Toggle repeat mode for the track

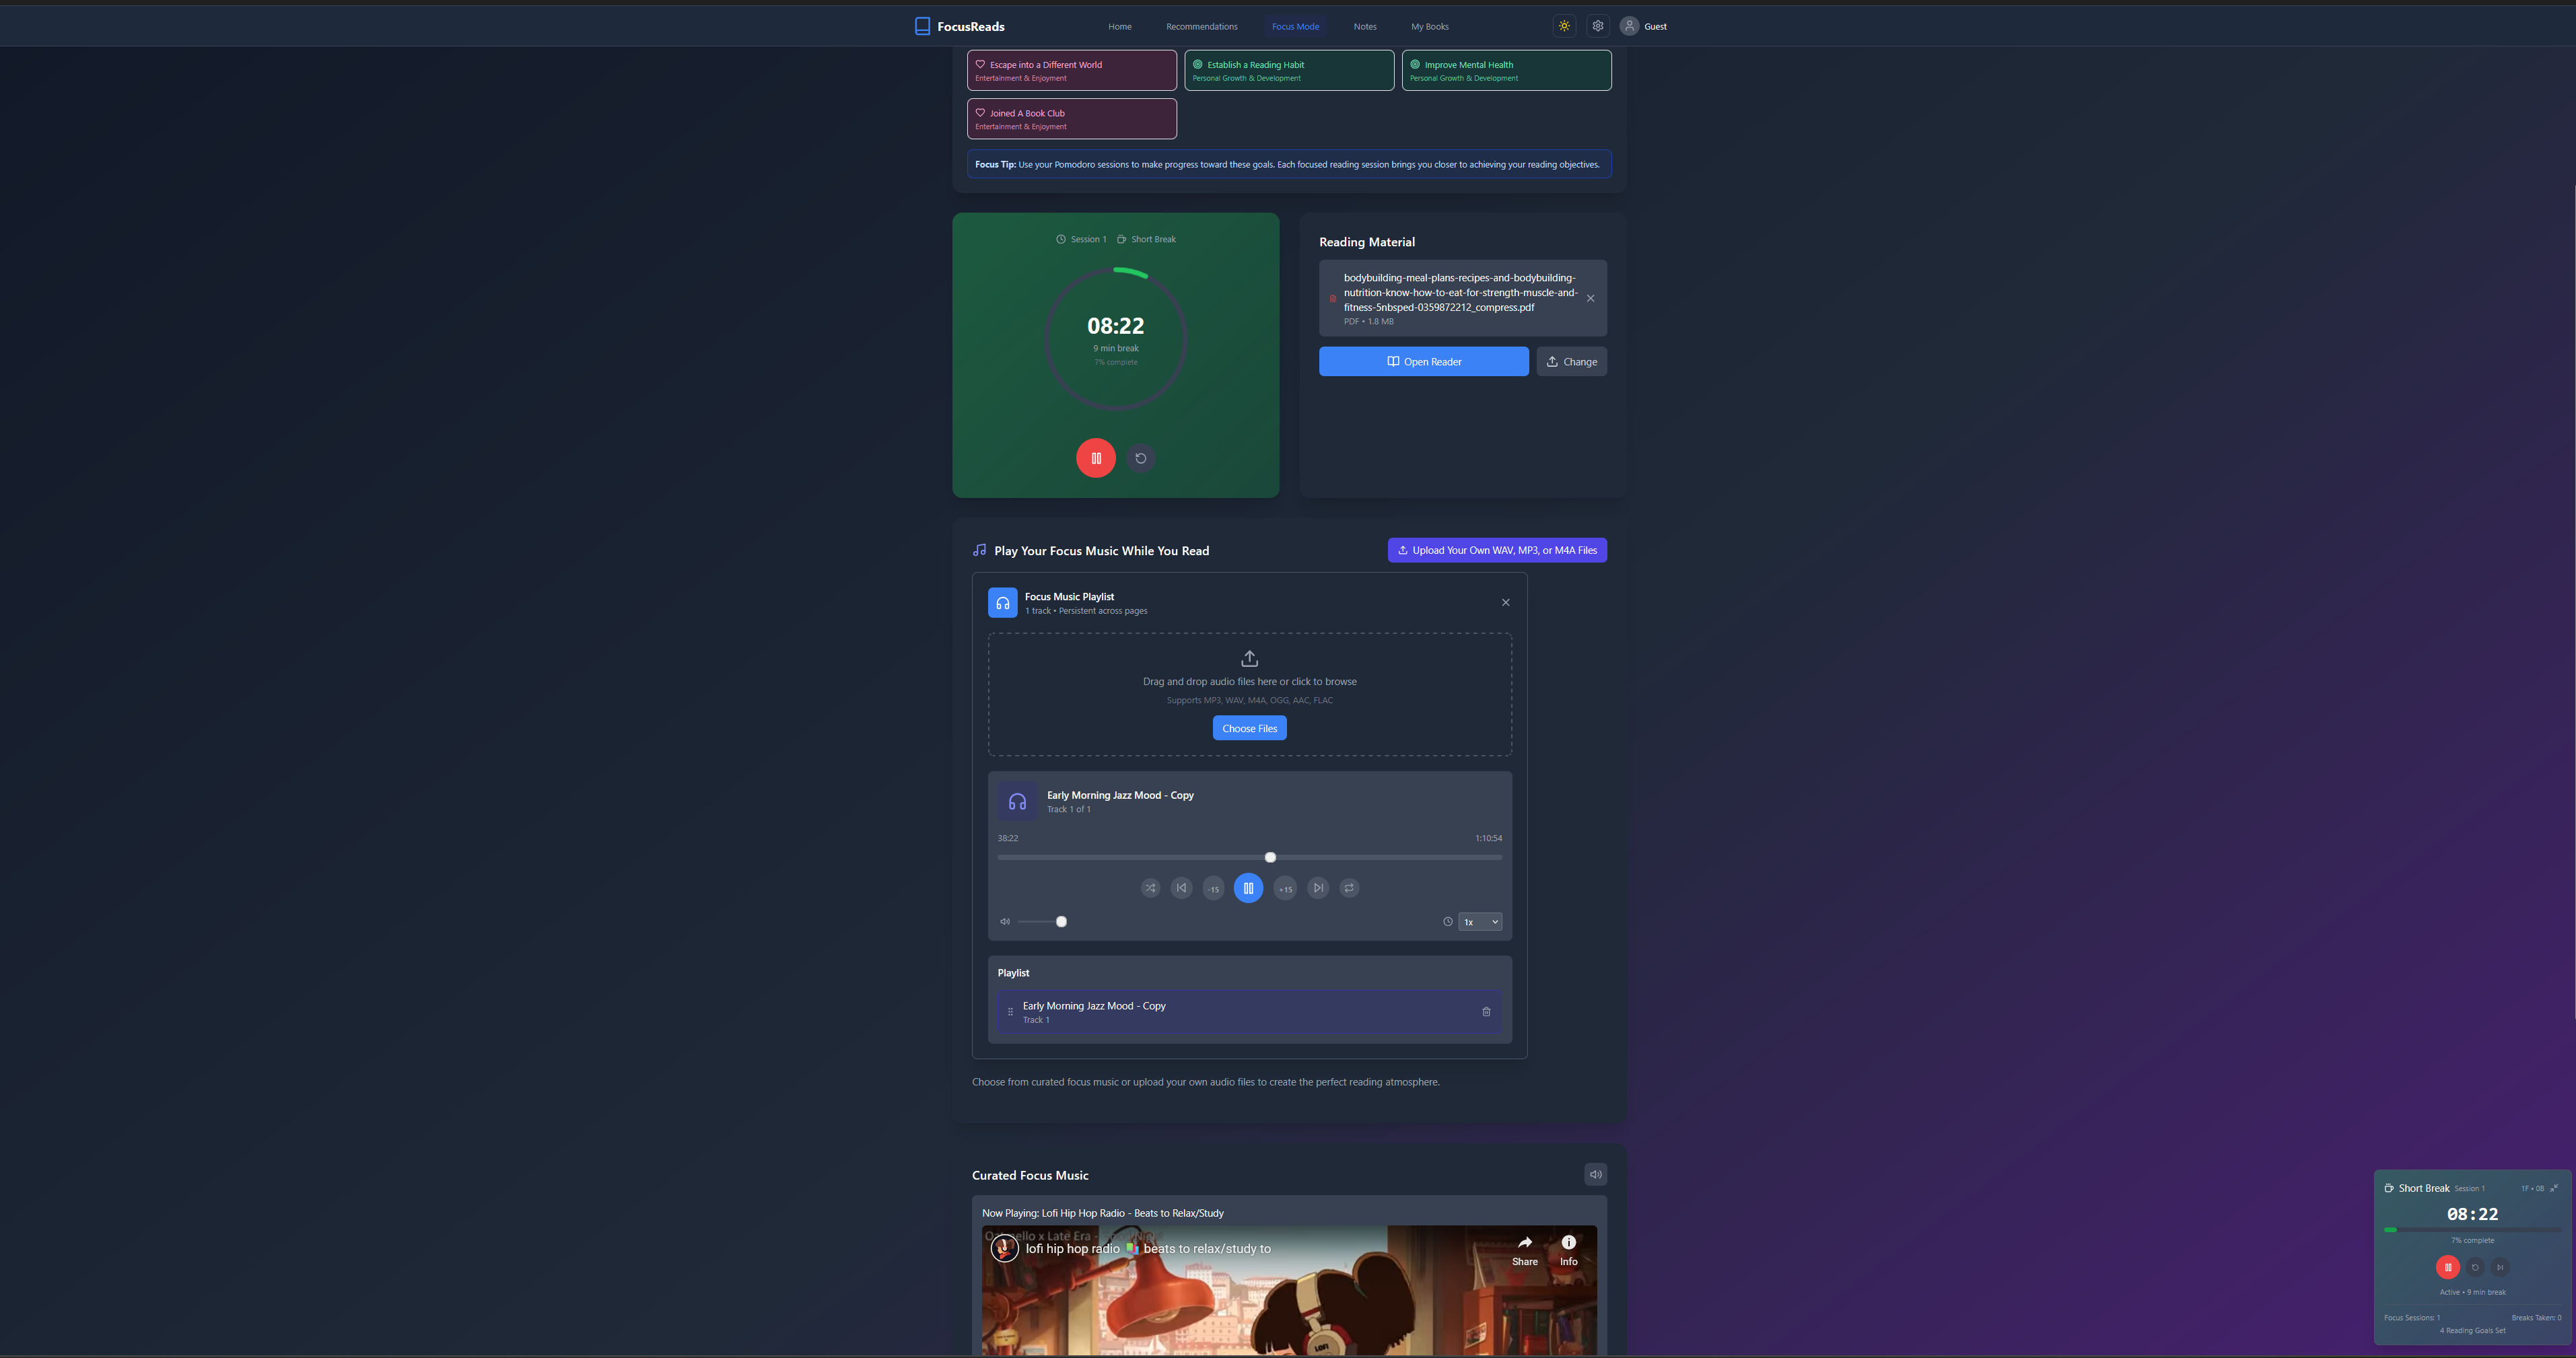[x=1349, y=888]
